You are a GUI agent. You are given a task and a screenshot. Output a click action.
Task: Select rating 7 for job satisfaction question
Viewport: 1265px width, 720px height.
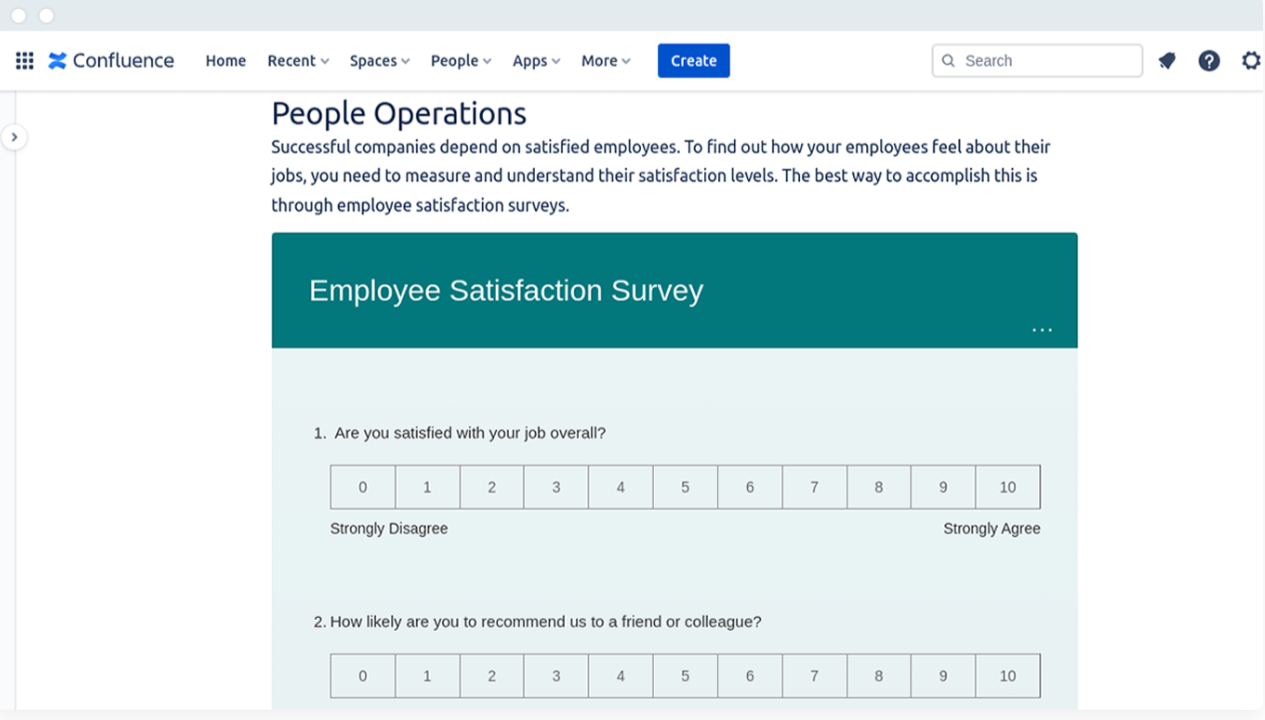[814, 487]
